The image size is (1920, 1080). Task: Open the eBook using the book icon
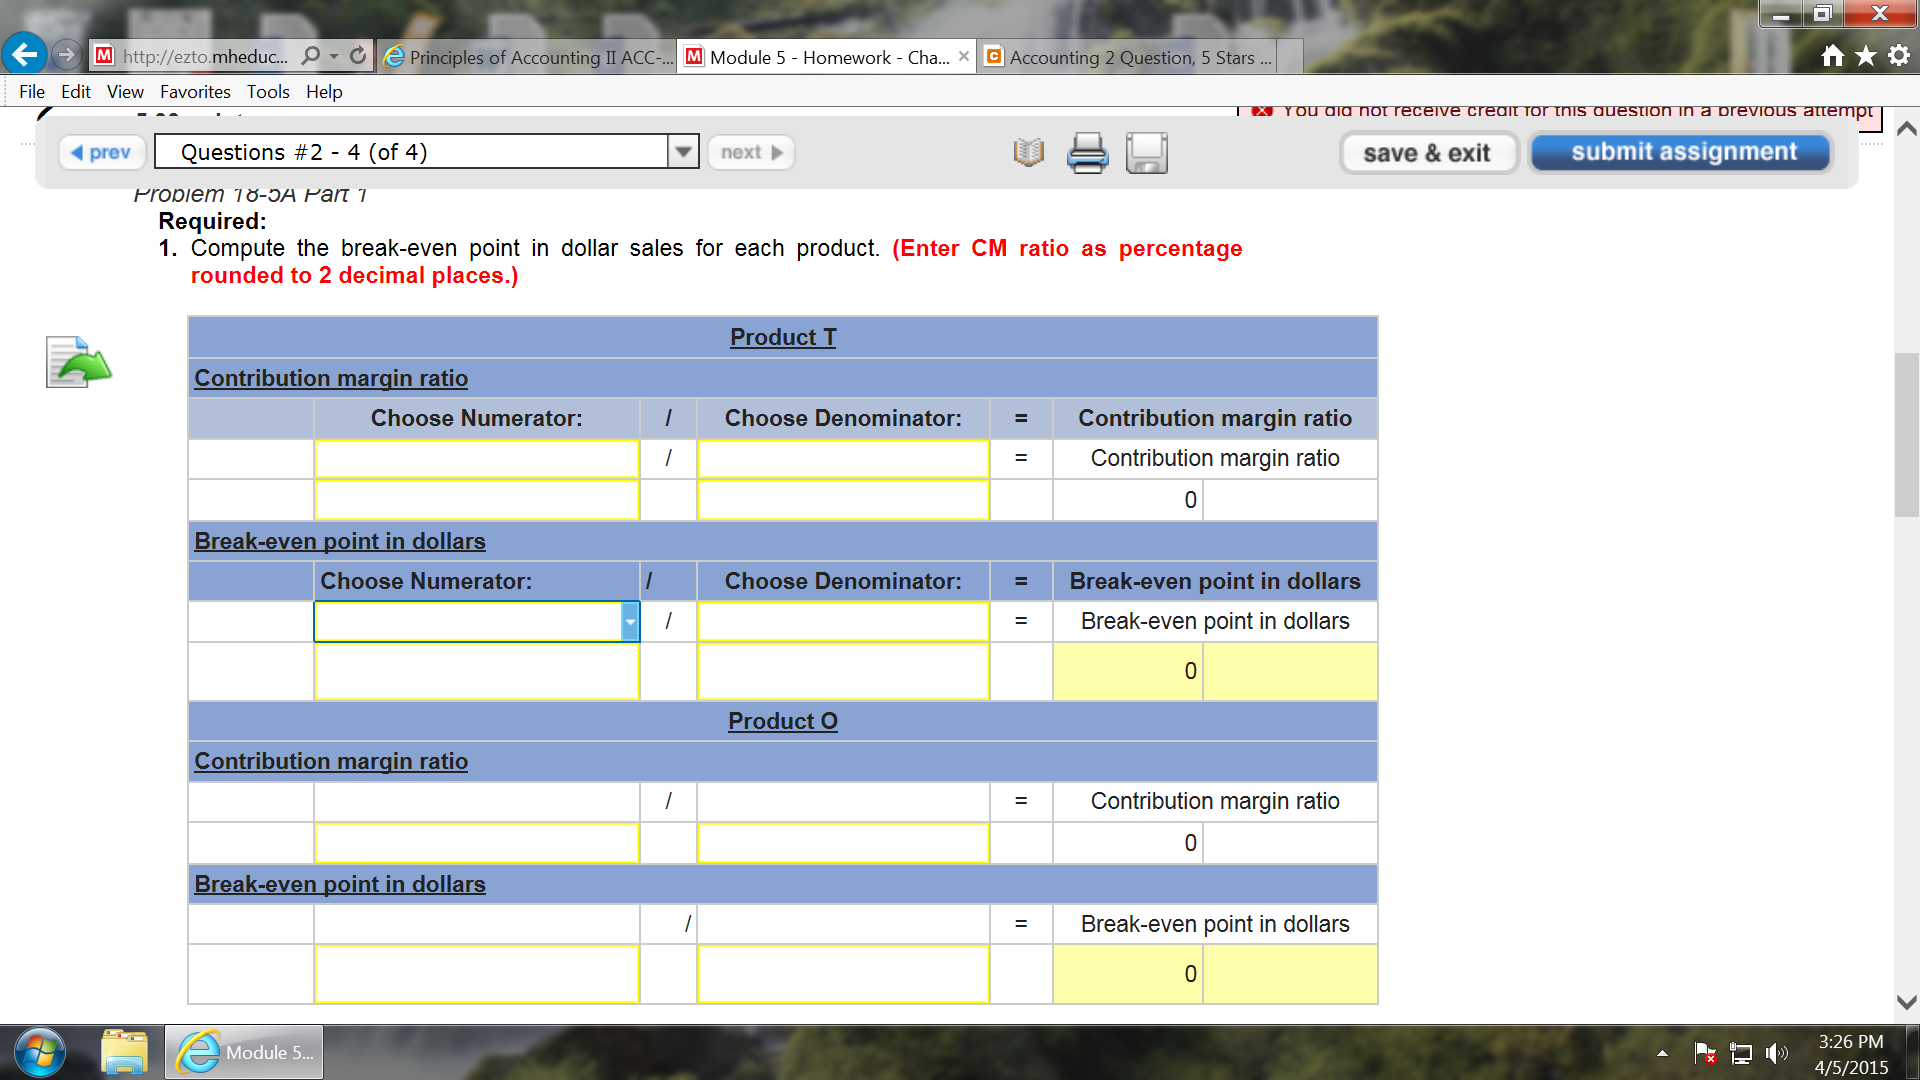click(x=1026, y=152)
